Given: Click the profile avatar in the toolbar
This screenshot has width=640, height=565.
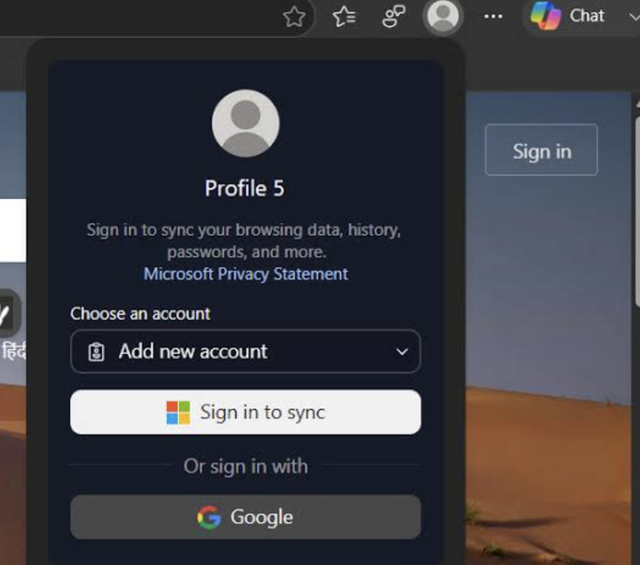Looking at the screenshot, I should point(442,16).
